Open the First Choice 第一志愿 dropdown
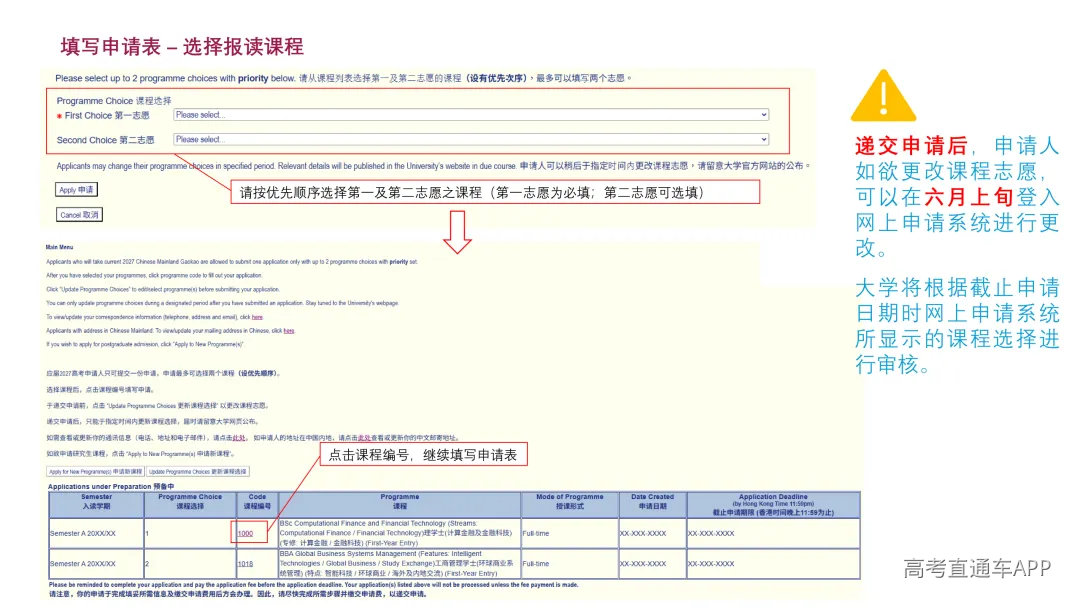The height and width of the screenshot is (608, 1080). tap(470, 115)
